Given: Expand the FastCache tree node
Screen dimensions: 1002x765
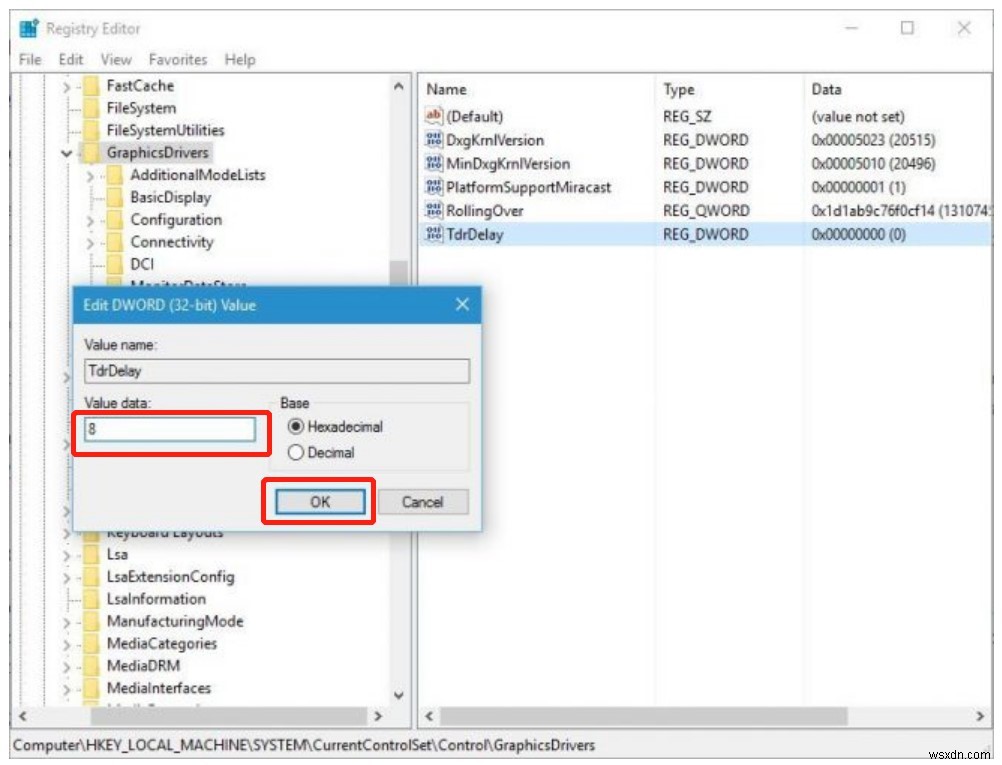Looking at the screenshot, I should (x=66, y=86).
